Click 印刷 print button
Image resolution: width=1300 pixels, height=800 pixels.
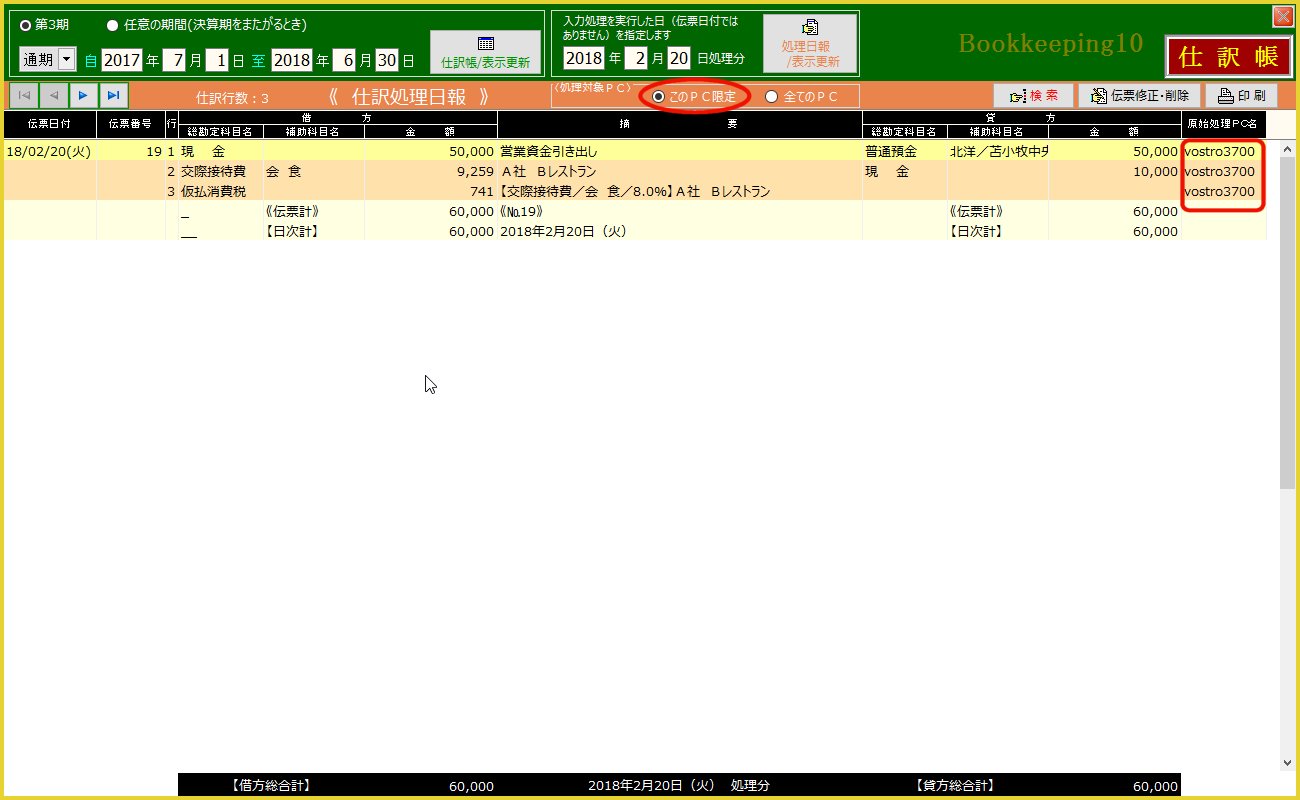1241,96
